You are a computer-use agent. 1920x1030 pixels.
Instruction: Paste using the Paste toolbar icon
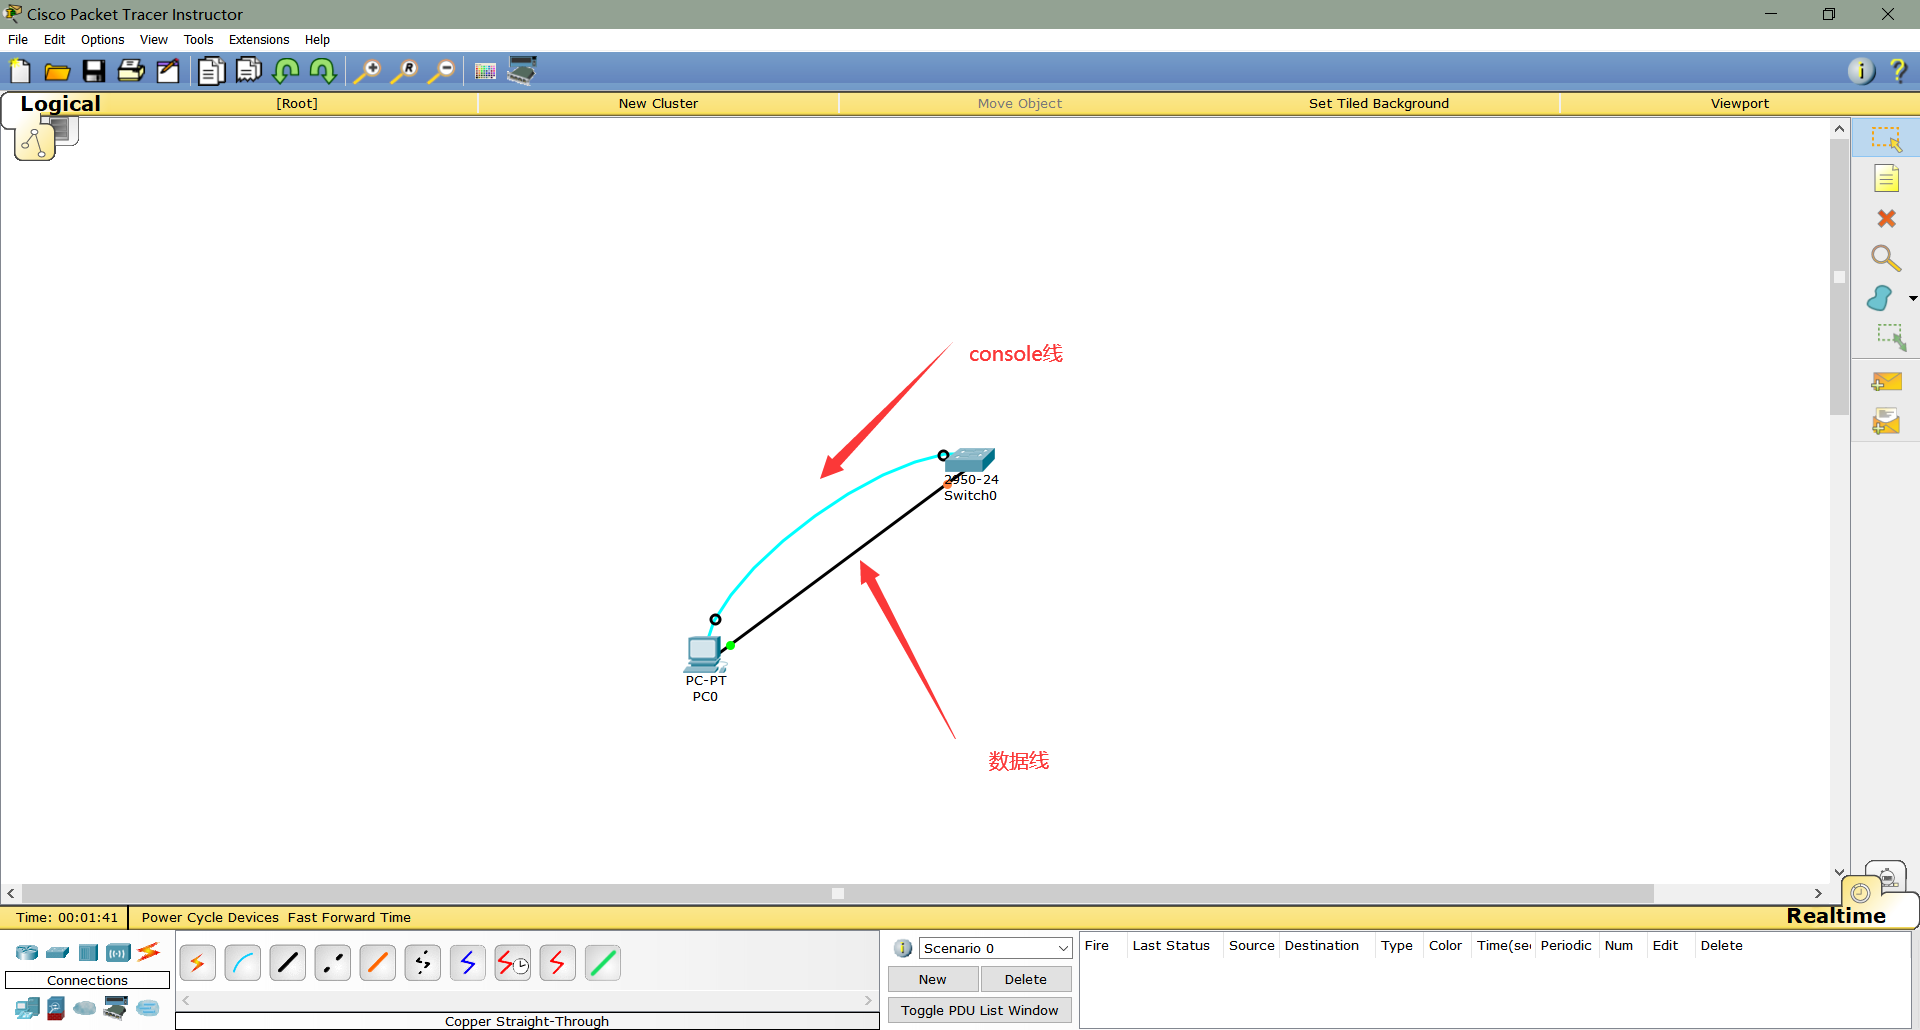[248, 71]
